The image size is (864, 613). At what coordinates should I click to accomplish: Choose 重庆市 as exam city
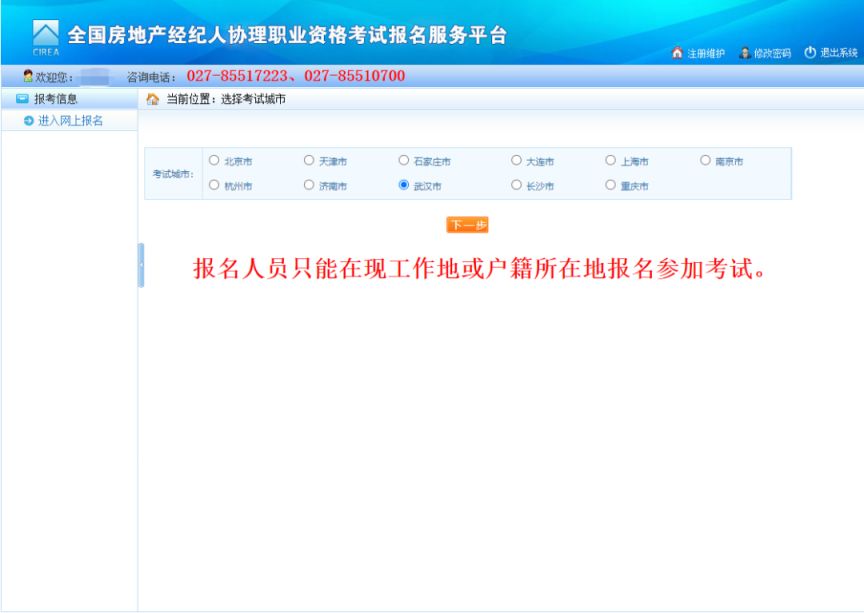611,185
